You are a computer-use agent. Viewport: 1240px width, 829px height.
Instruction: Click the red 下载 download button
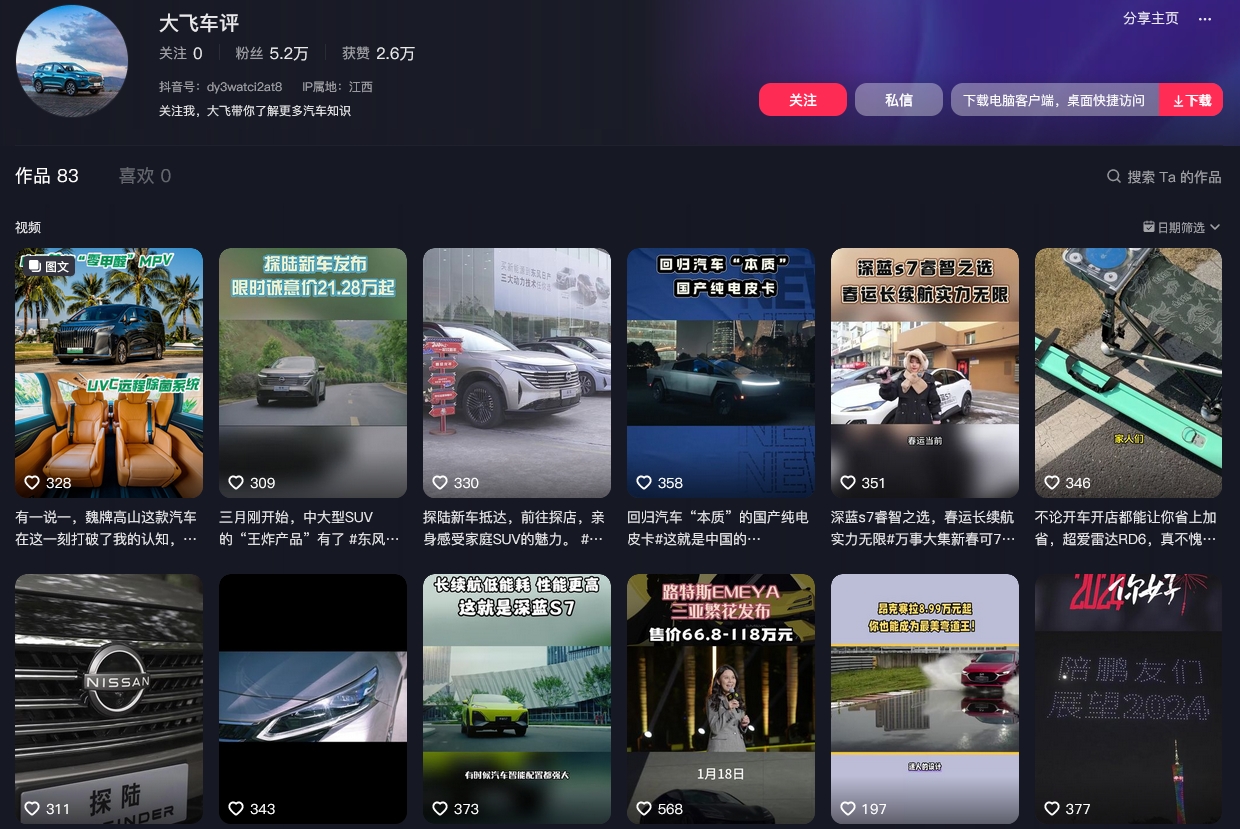coord(1191,100)
